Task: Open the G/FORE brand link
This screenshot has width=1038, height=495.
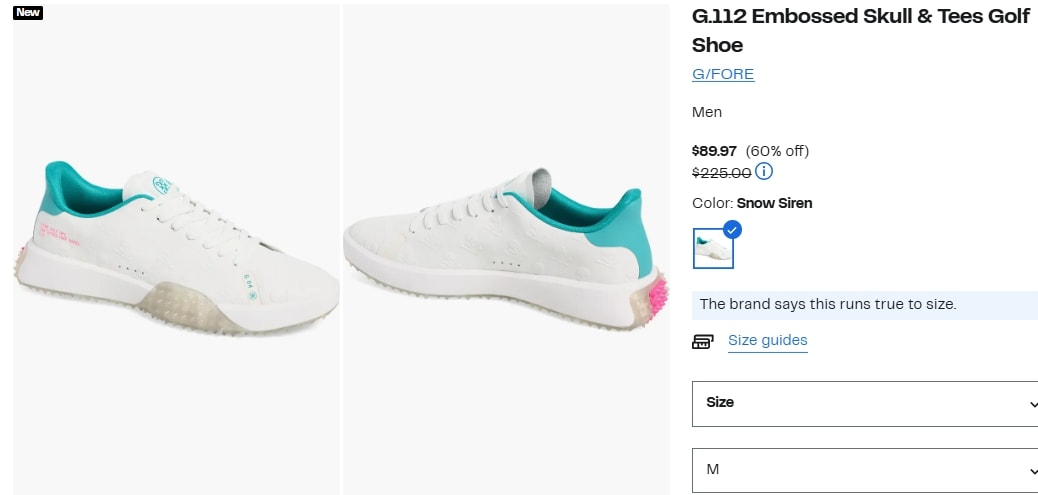Action: click(x=723, y=74)
